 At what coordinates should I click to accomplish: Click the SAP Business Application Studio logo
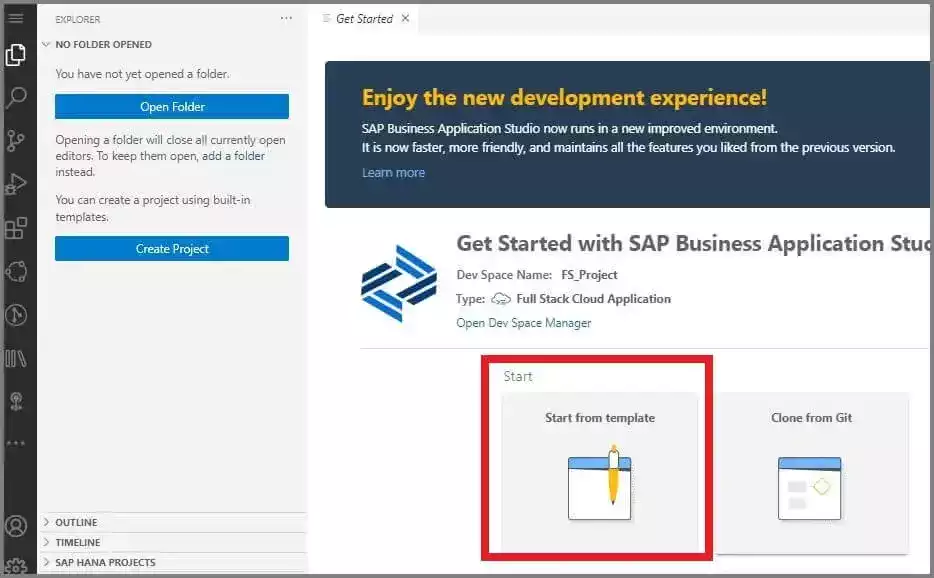coord(398,284)
